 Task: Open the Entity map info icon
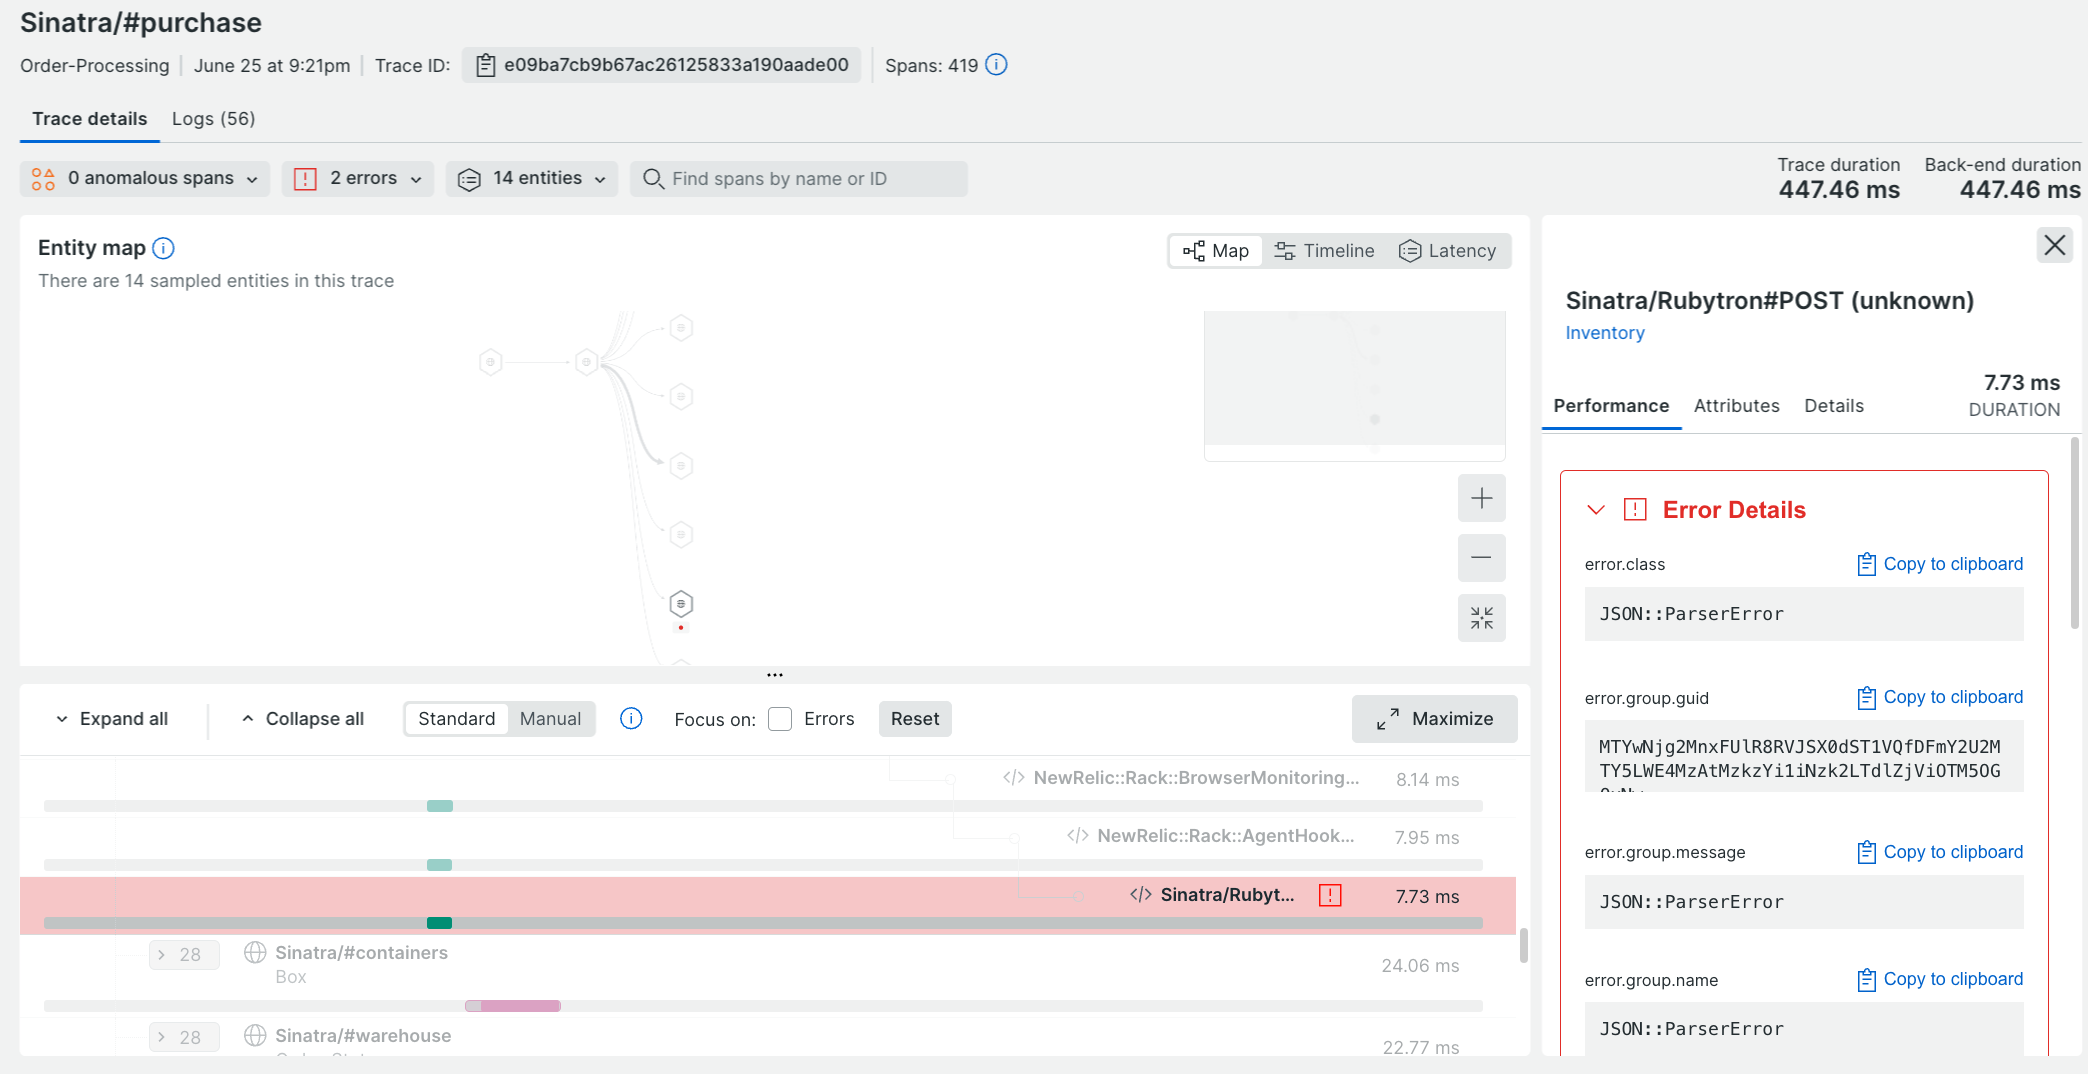click(163, 248)
